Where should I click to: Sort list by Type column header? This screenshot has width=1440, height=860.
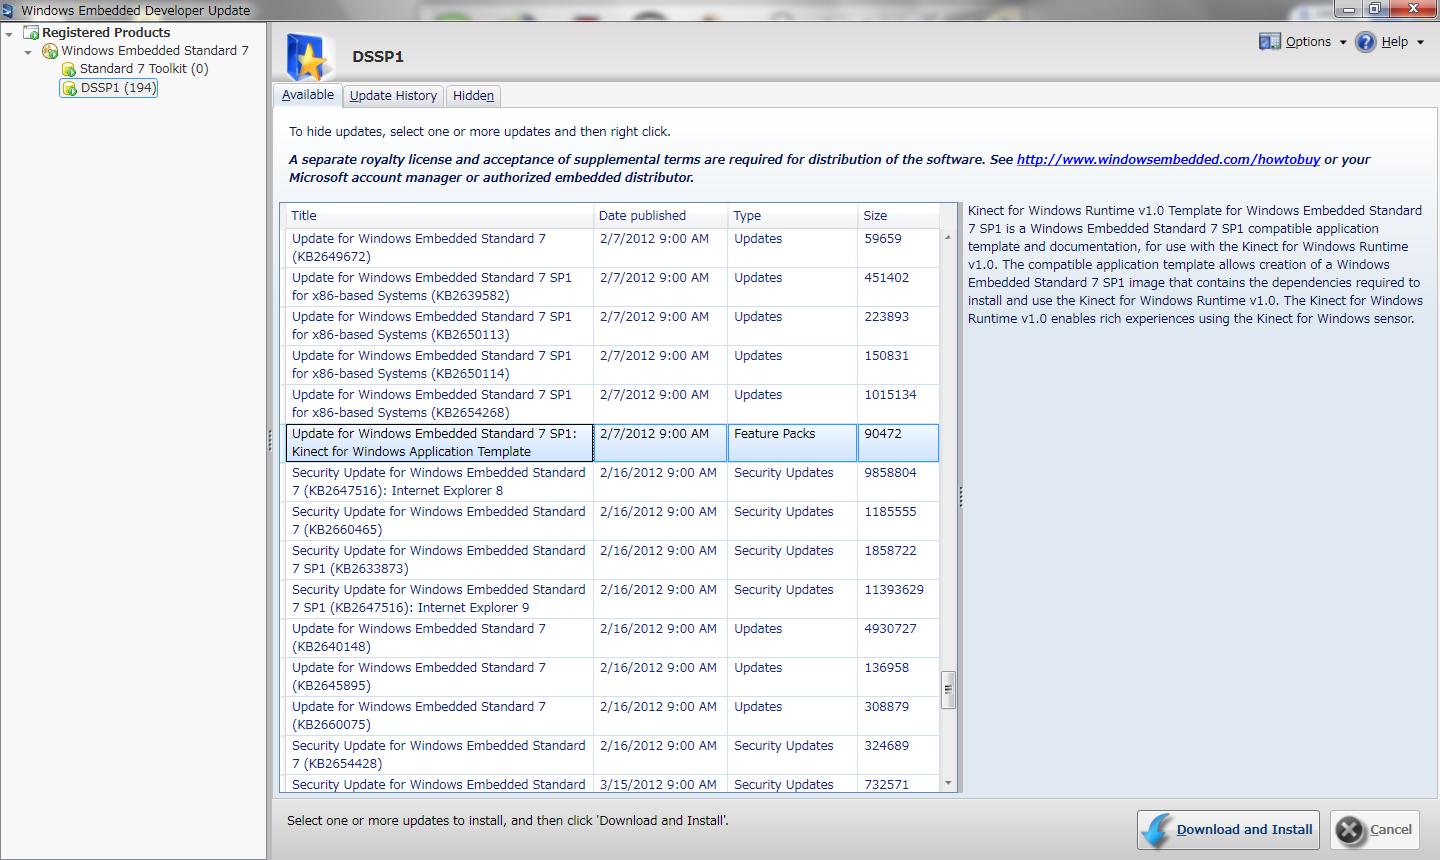[792, 216]
